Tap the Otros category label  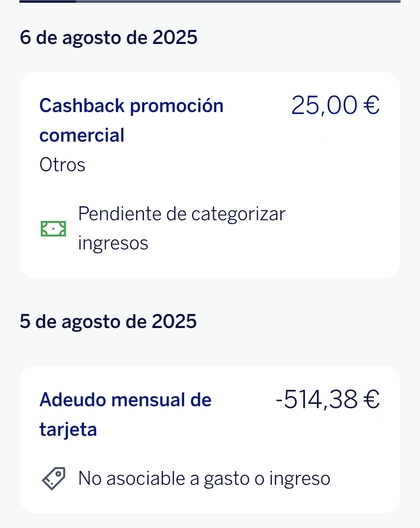tap(62, 165)
